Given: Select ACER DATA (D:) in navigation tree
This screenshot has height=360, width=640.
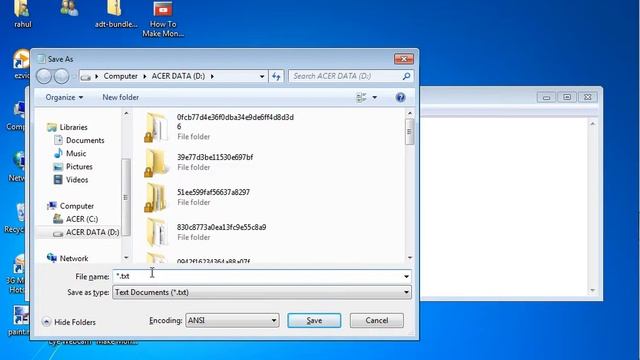Looking at the screenshot, I should (x=93, y=232).
